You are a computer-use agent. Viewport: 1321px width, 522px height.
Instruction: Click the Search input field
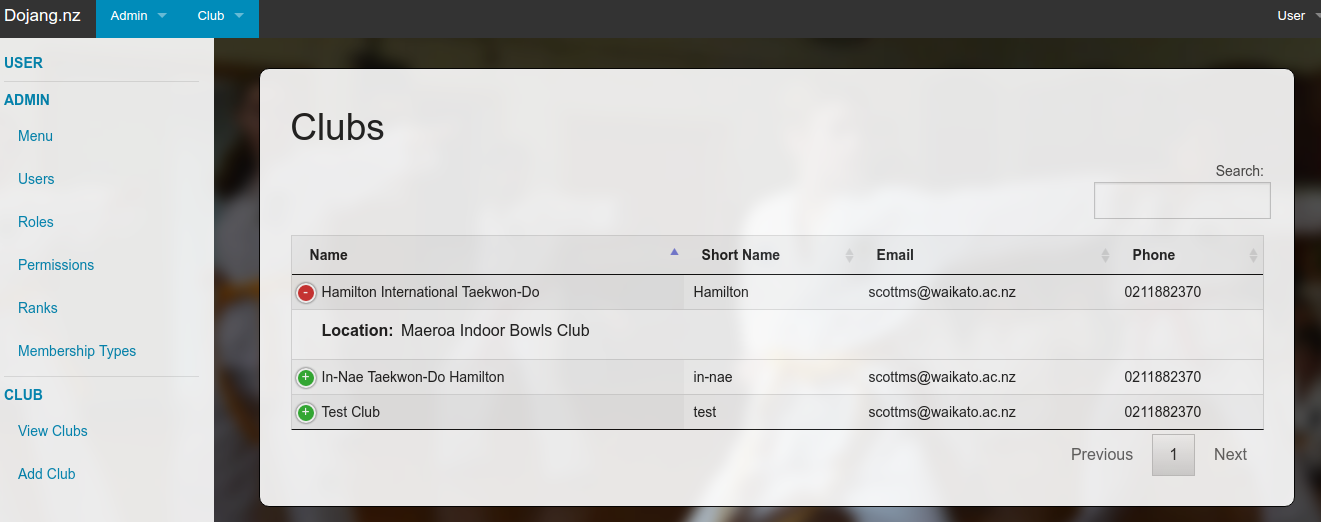click(1181, 200)
